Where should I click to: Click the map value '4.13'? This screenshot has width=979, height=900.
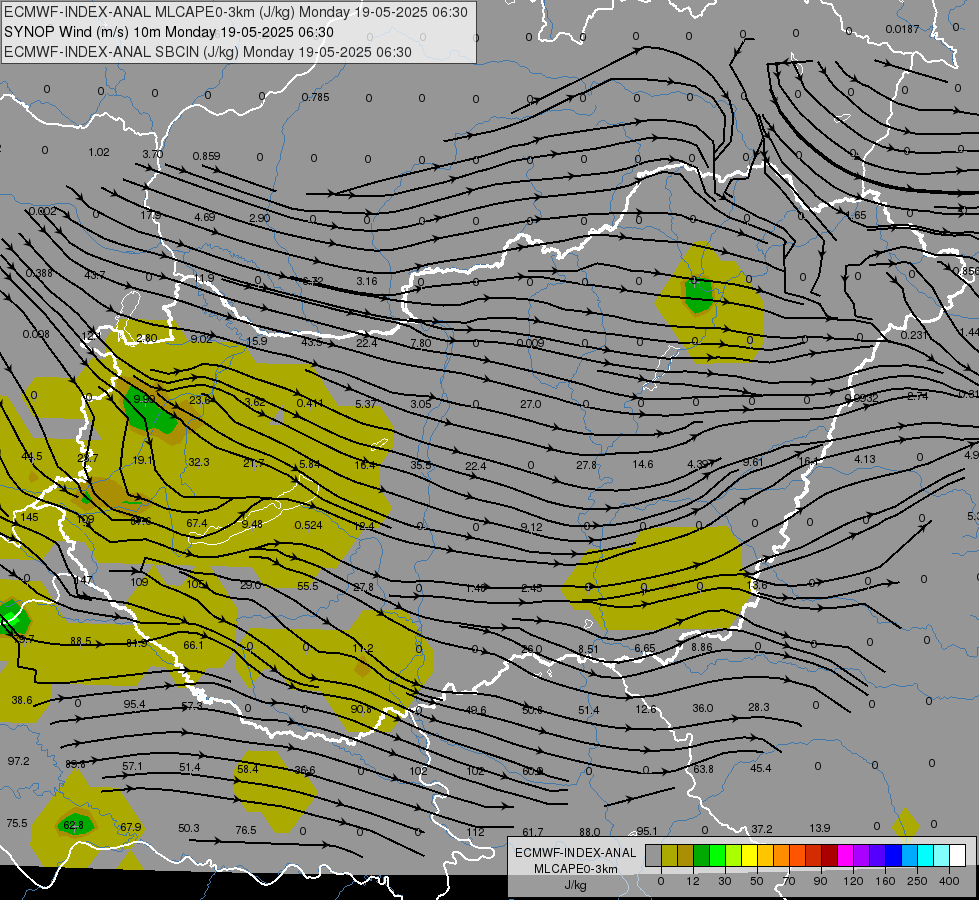click(865, 459)
